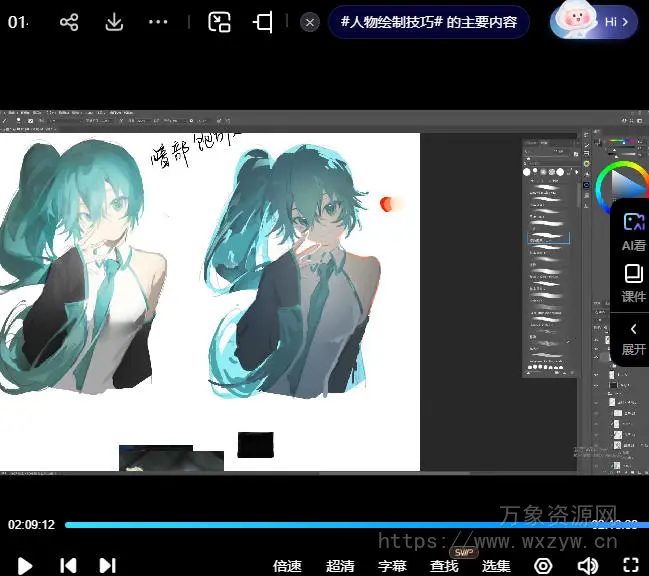Skip to the previous video
The height and width of the screenshot is (576, 649).
pos(68,565)
